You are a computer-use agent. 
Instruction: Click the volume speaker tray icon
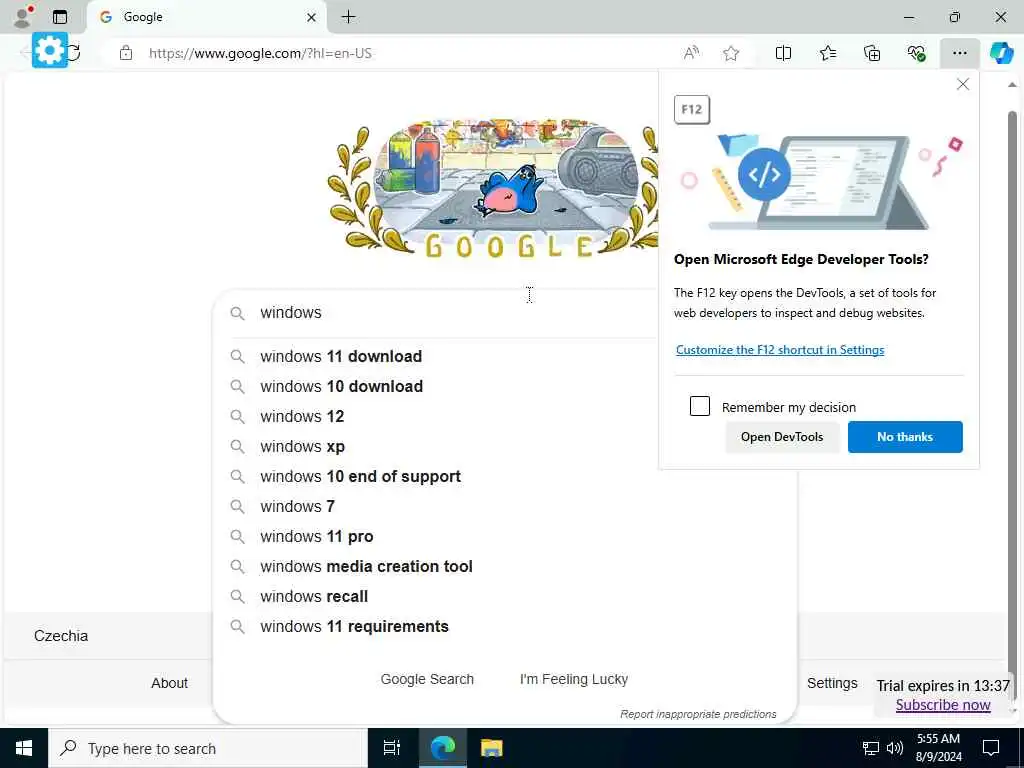coord(895,748)
